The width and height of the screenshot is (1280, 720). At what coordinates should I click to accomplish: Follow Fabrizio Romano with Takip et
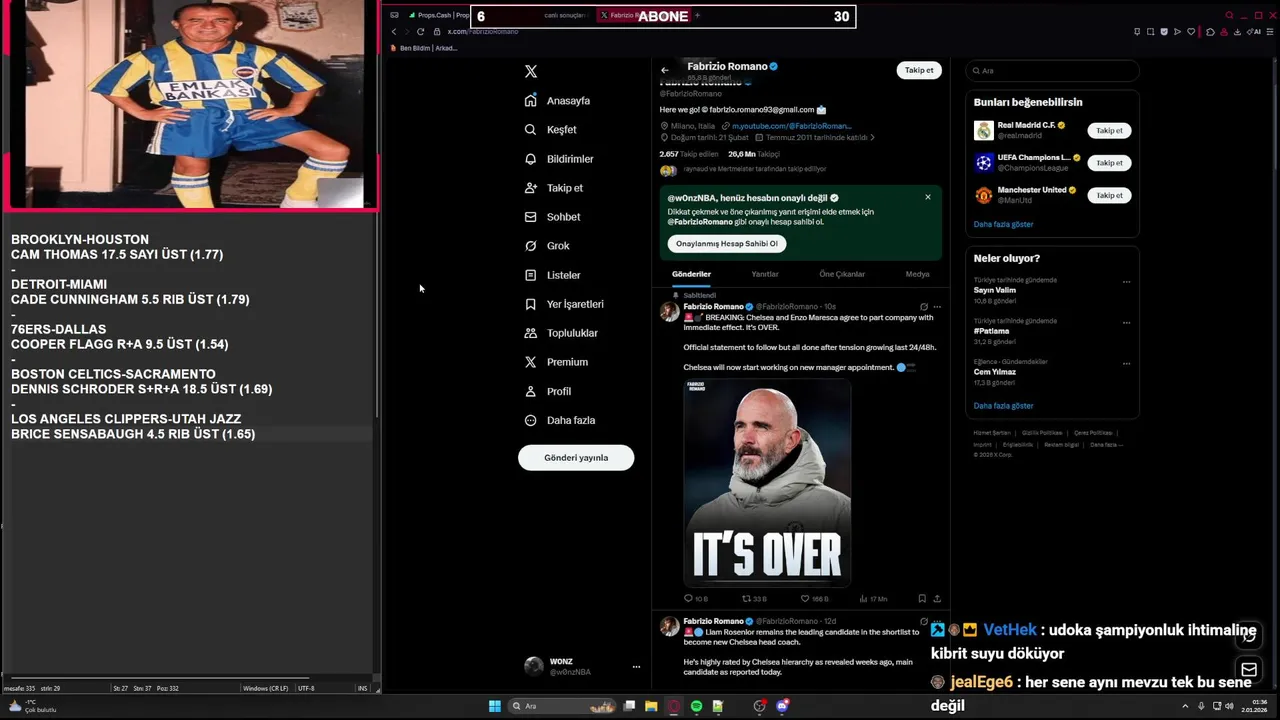[x=919, y=70]
